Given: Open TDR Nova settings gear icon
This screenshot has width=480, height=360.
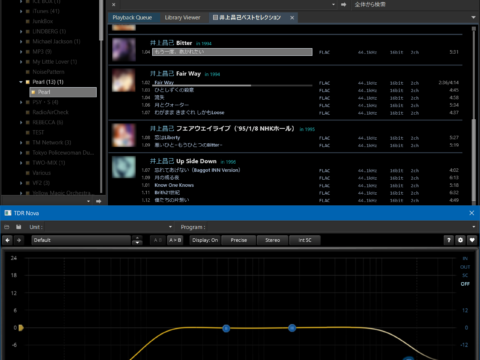Looking at the screenshot, I should pyautogui.click(x=460, y=240).
